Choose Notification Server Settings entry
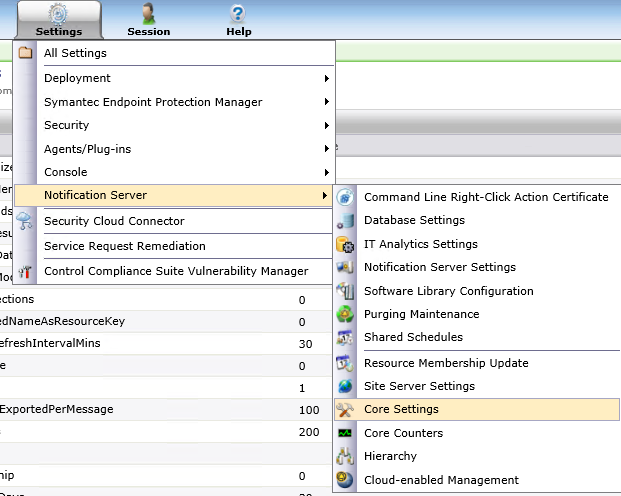The image size is (621, 496). 439,267
